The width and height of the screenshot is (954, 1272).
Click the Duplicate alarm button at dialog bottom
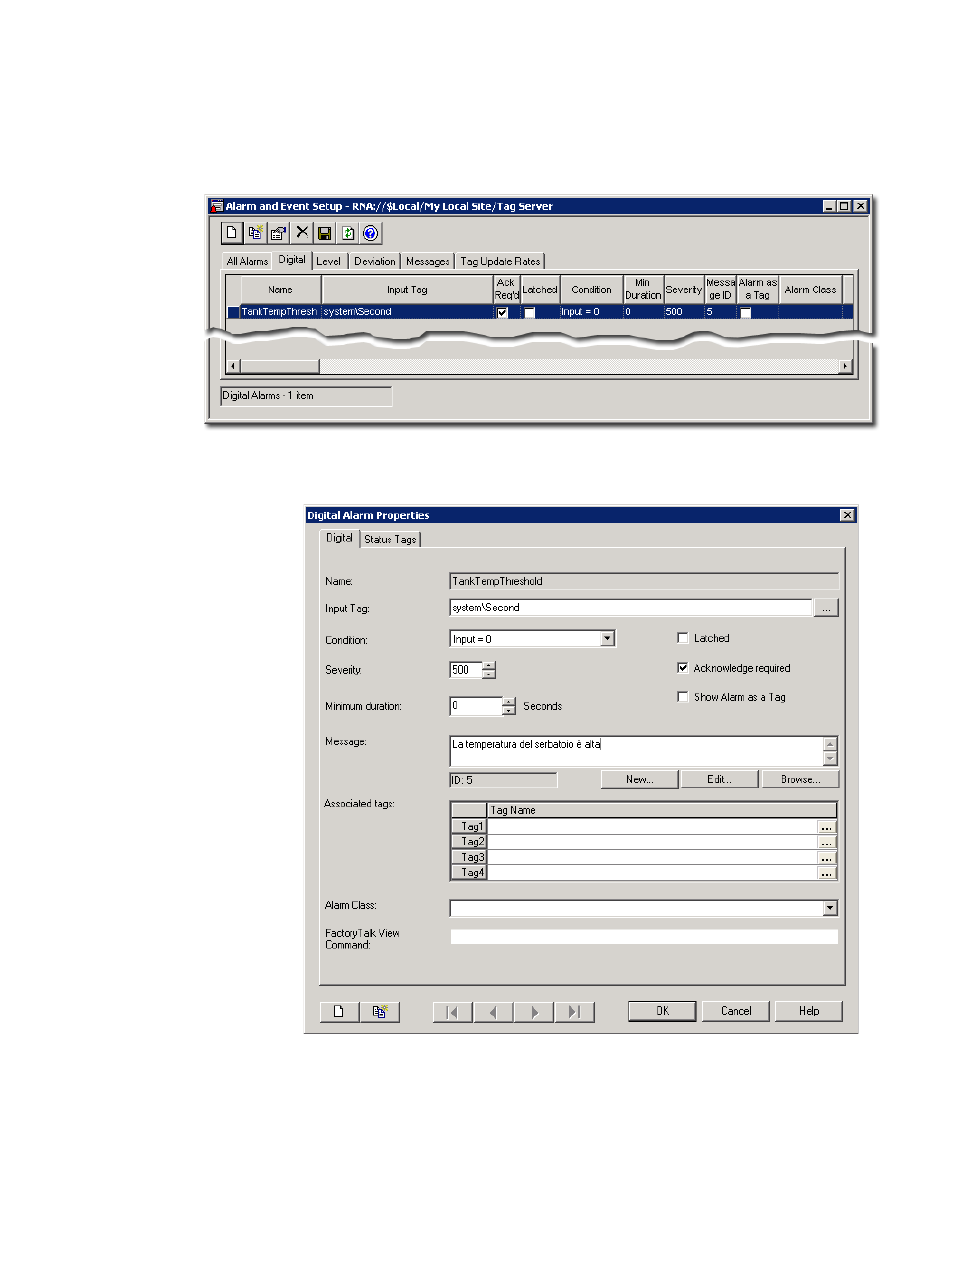(380, 1012)
